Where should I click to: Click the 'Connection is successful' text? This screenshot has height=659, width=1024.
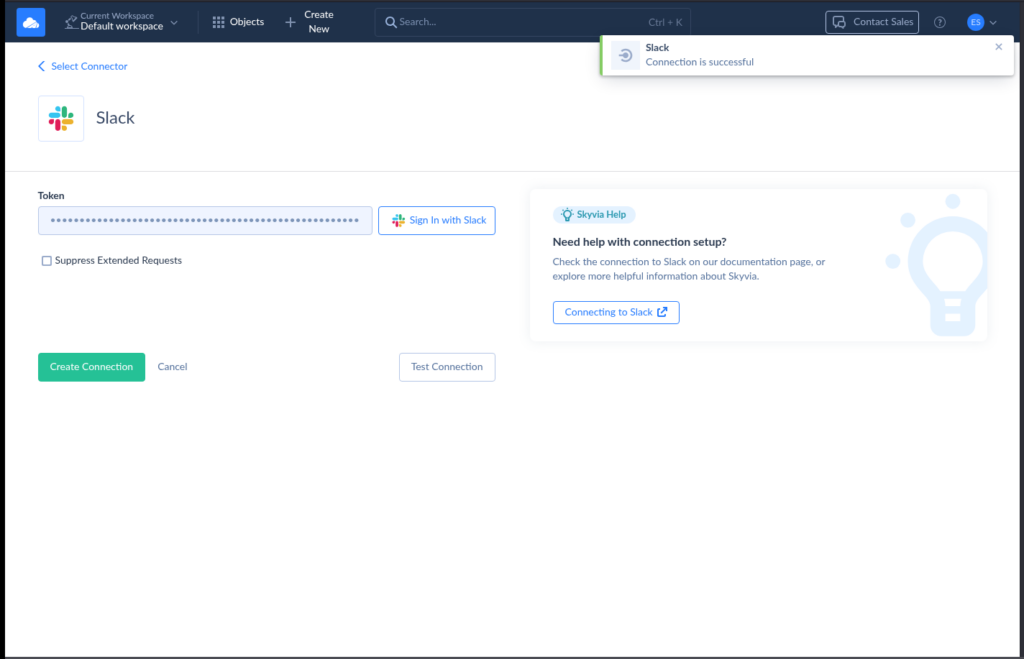(699, 62)
